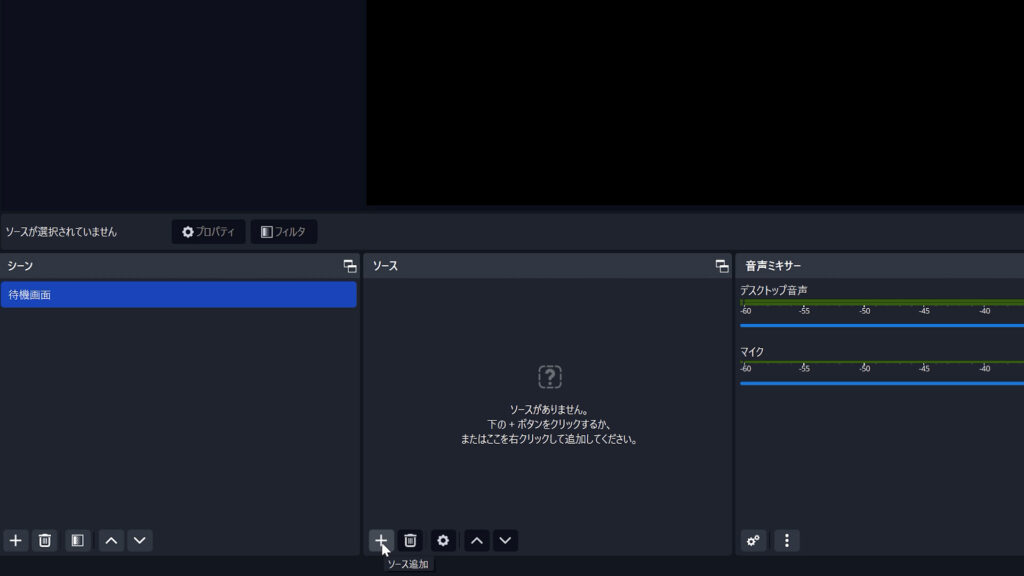Remove a source using the trash icon
Viewport: 1024px width, 576px height.
(x=410, y=540)
